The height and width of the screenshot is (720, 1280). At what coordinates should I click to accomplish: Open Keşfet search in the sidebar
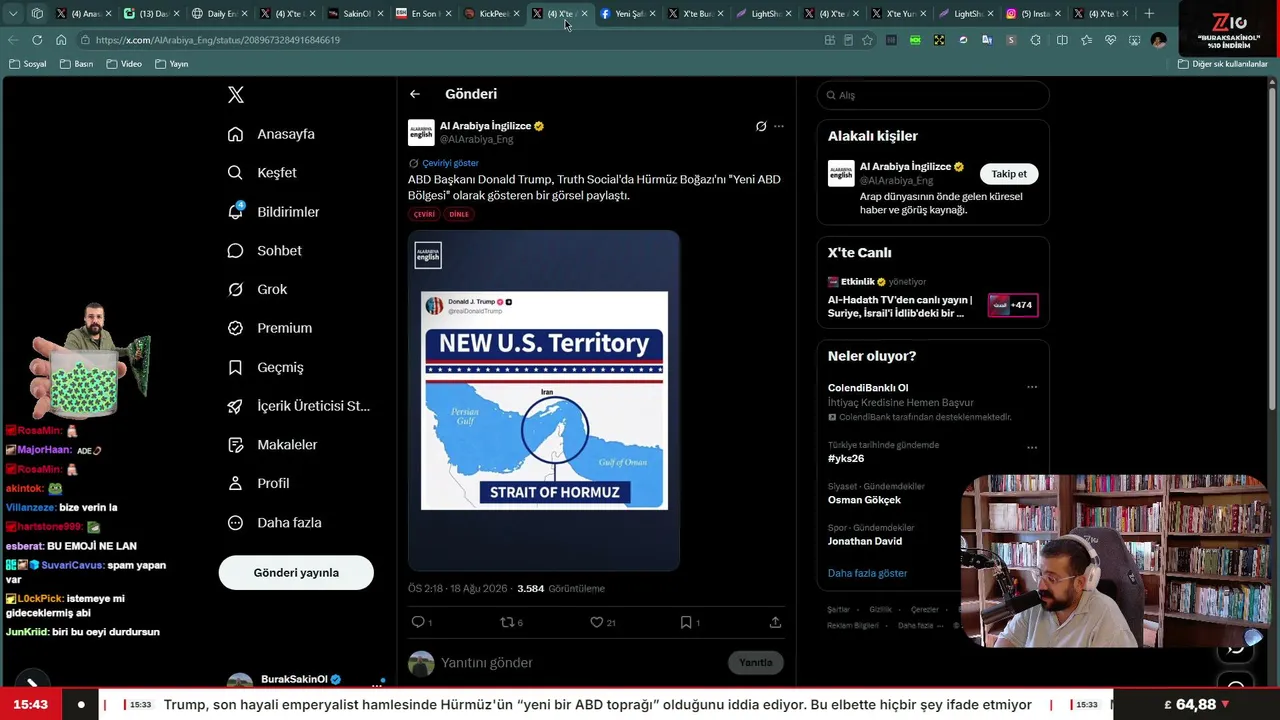[x=262, y=173]
